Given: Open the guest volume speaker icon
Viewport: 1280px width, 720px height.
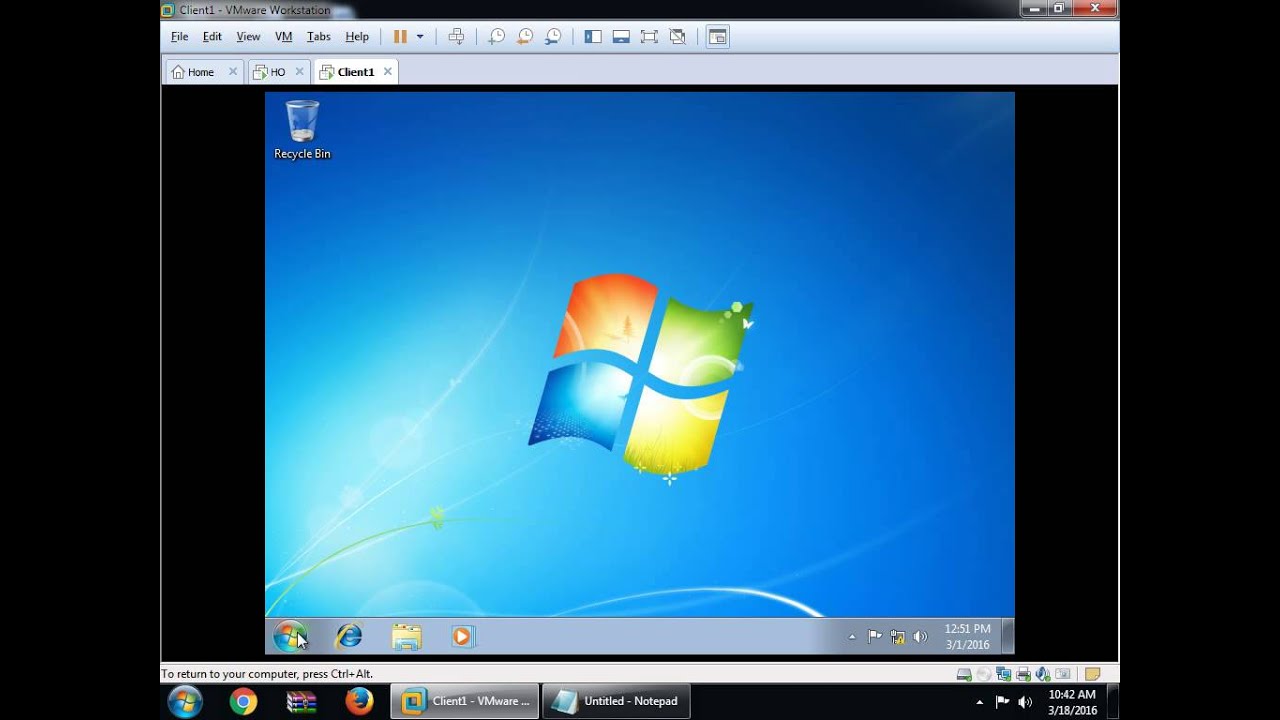Looking at the screenshot, I should [920, 637].
